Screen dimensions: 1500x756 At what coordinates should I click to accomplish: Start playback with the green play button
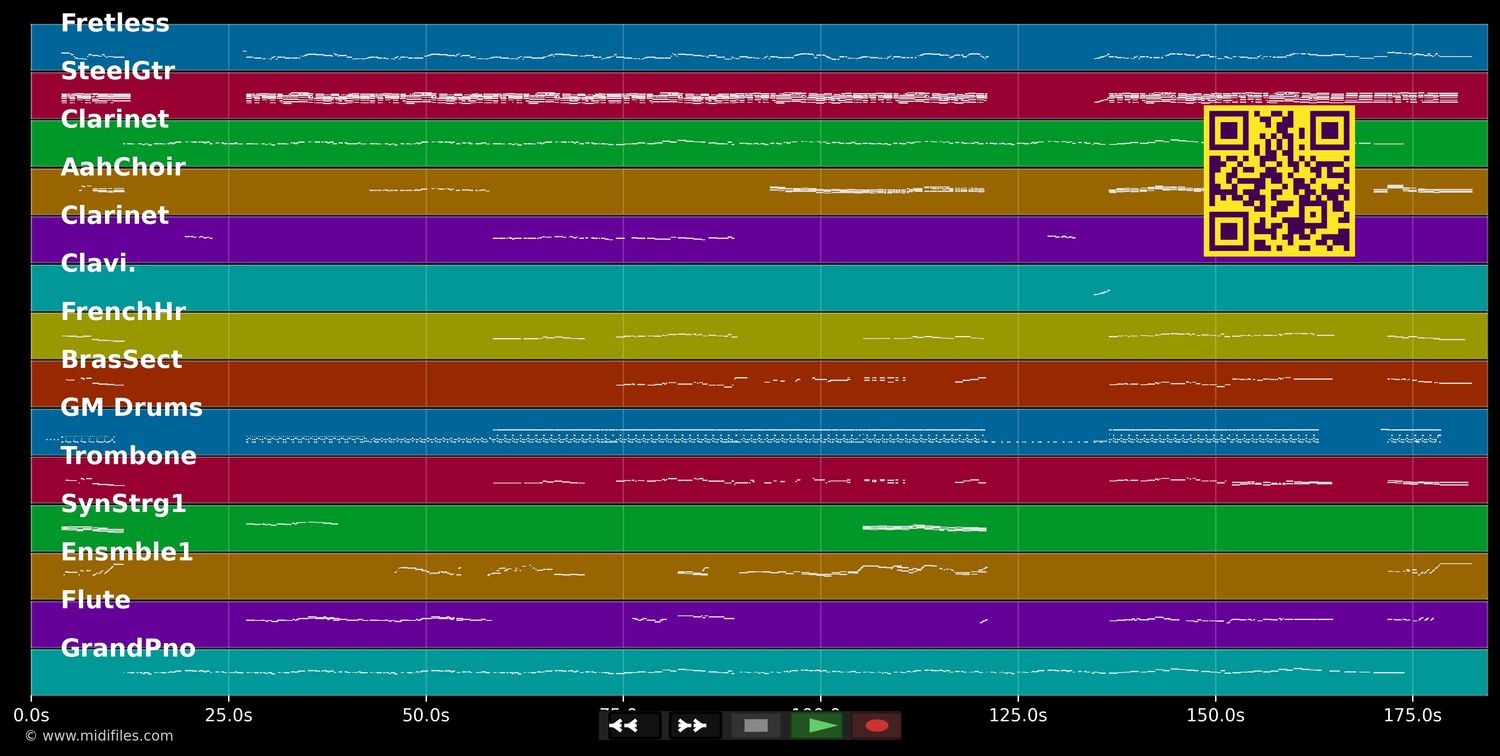coord(817,725)
